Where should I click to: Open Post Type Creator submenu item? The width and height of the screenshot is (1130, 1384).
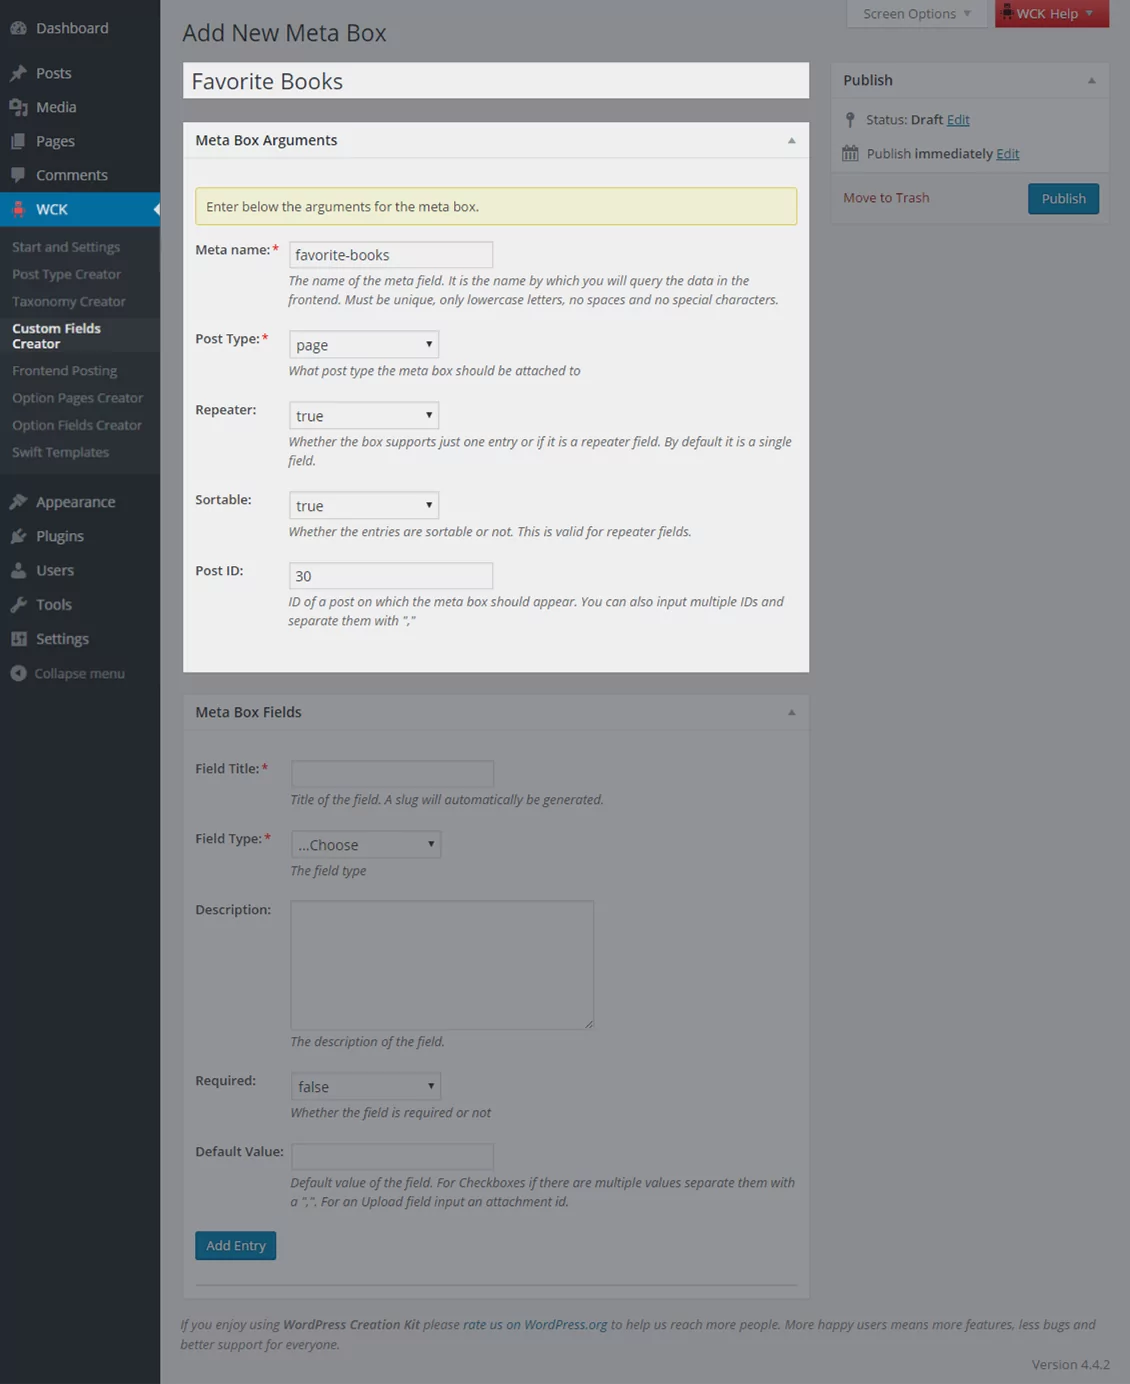[x=66, y=274]
